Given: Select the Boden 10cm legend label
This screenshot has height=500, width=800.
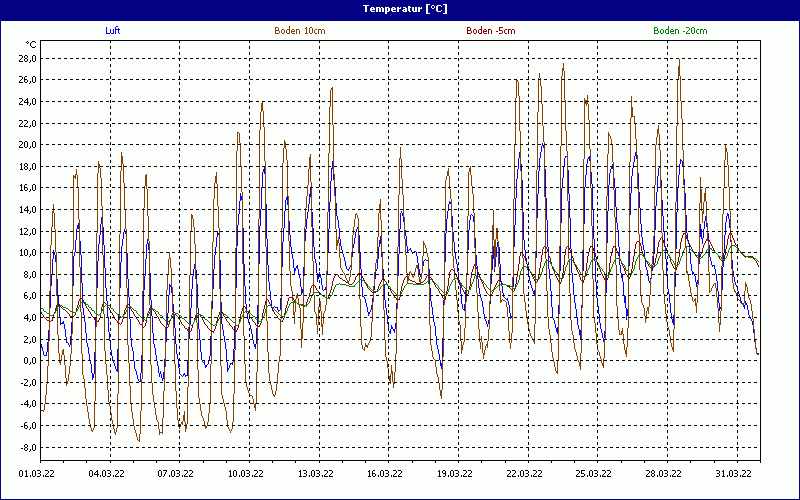Looking at the screenshot, I should click(x=299, y=31).
